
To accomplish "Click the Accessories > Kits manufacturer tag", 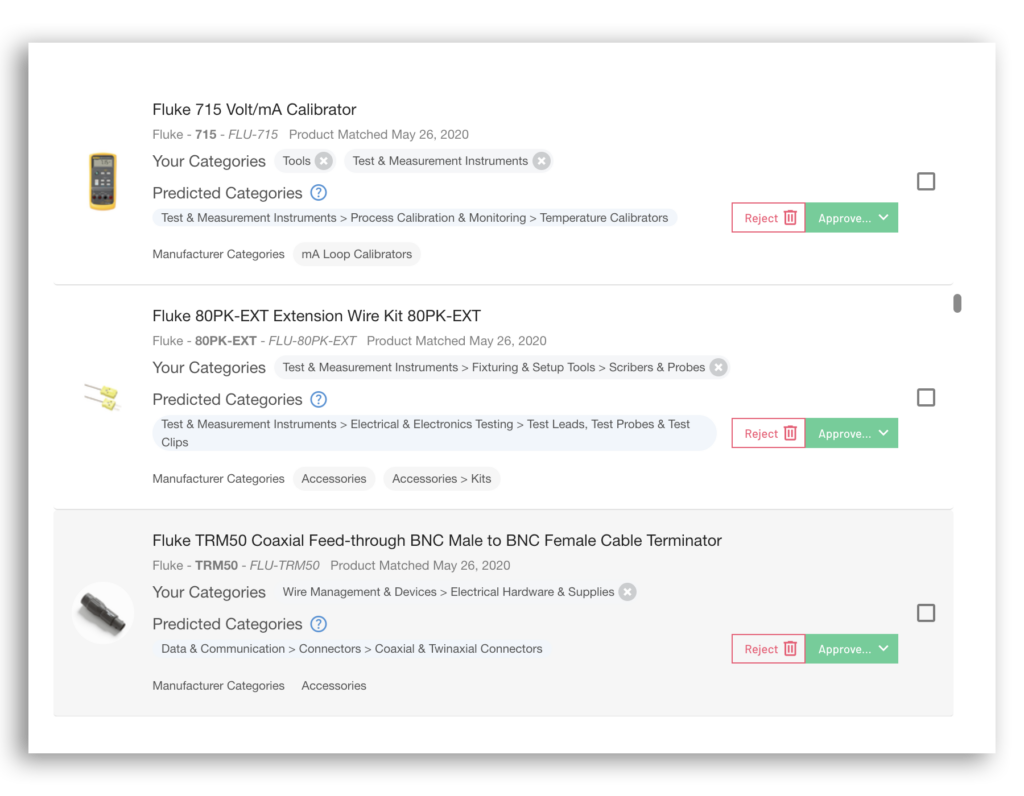I will coord(441,479).
